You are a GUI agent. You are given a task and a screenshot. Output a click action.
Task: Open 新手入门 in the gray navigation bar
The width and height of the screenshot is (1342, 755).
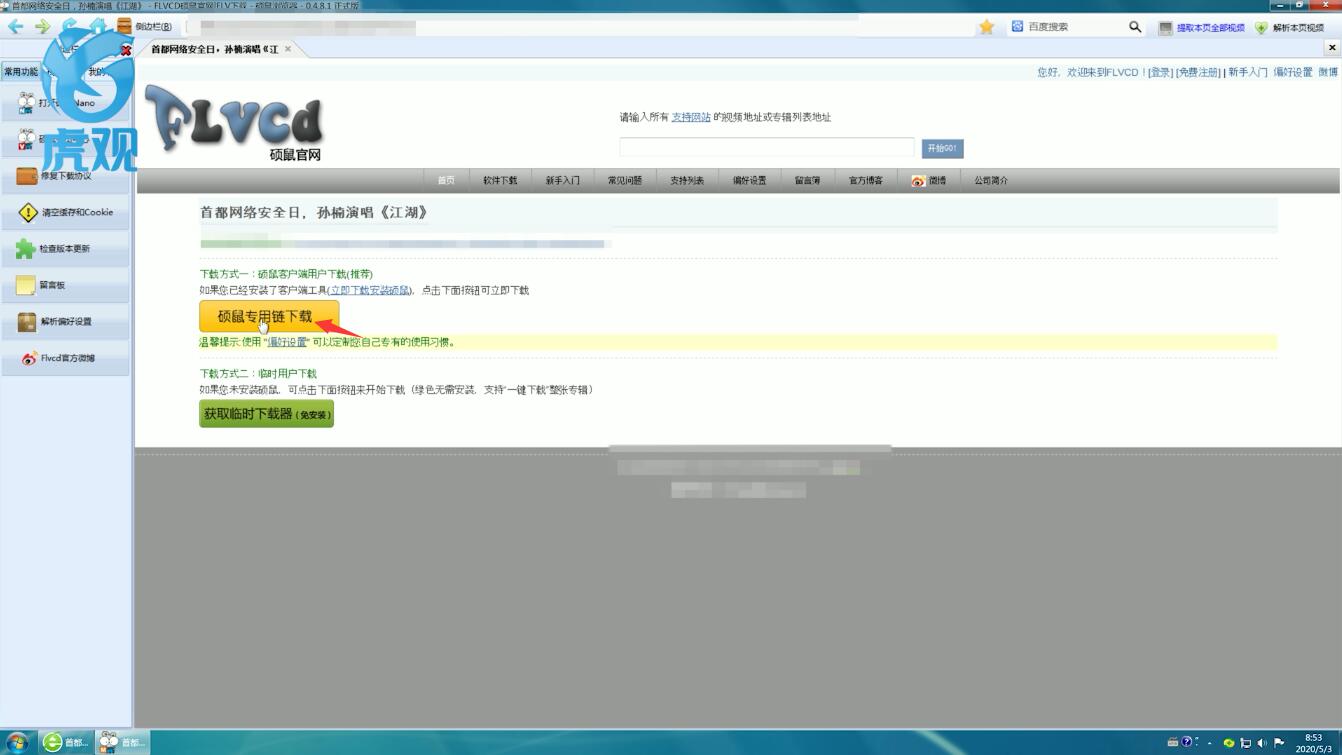coord(562,181)
